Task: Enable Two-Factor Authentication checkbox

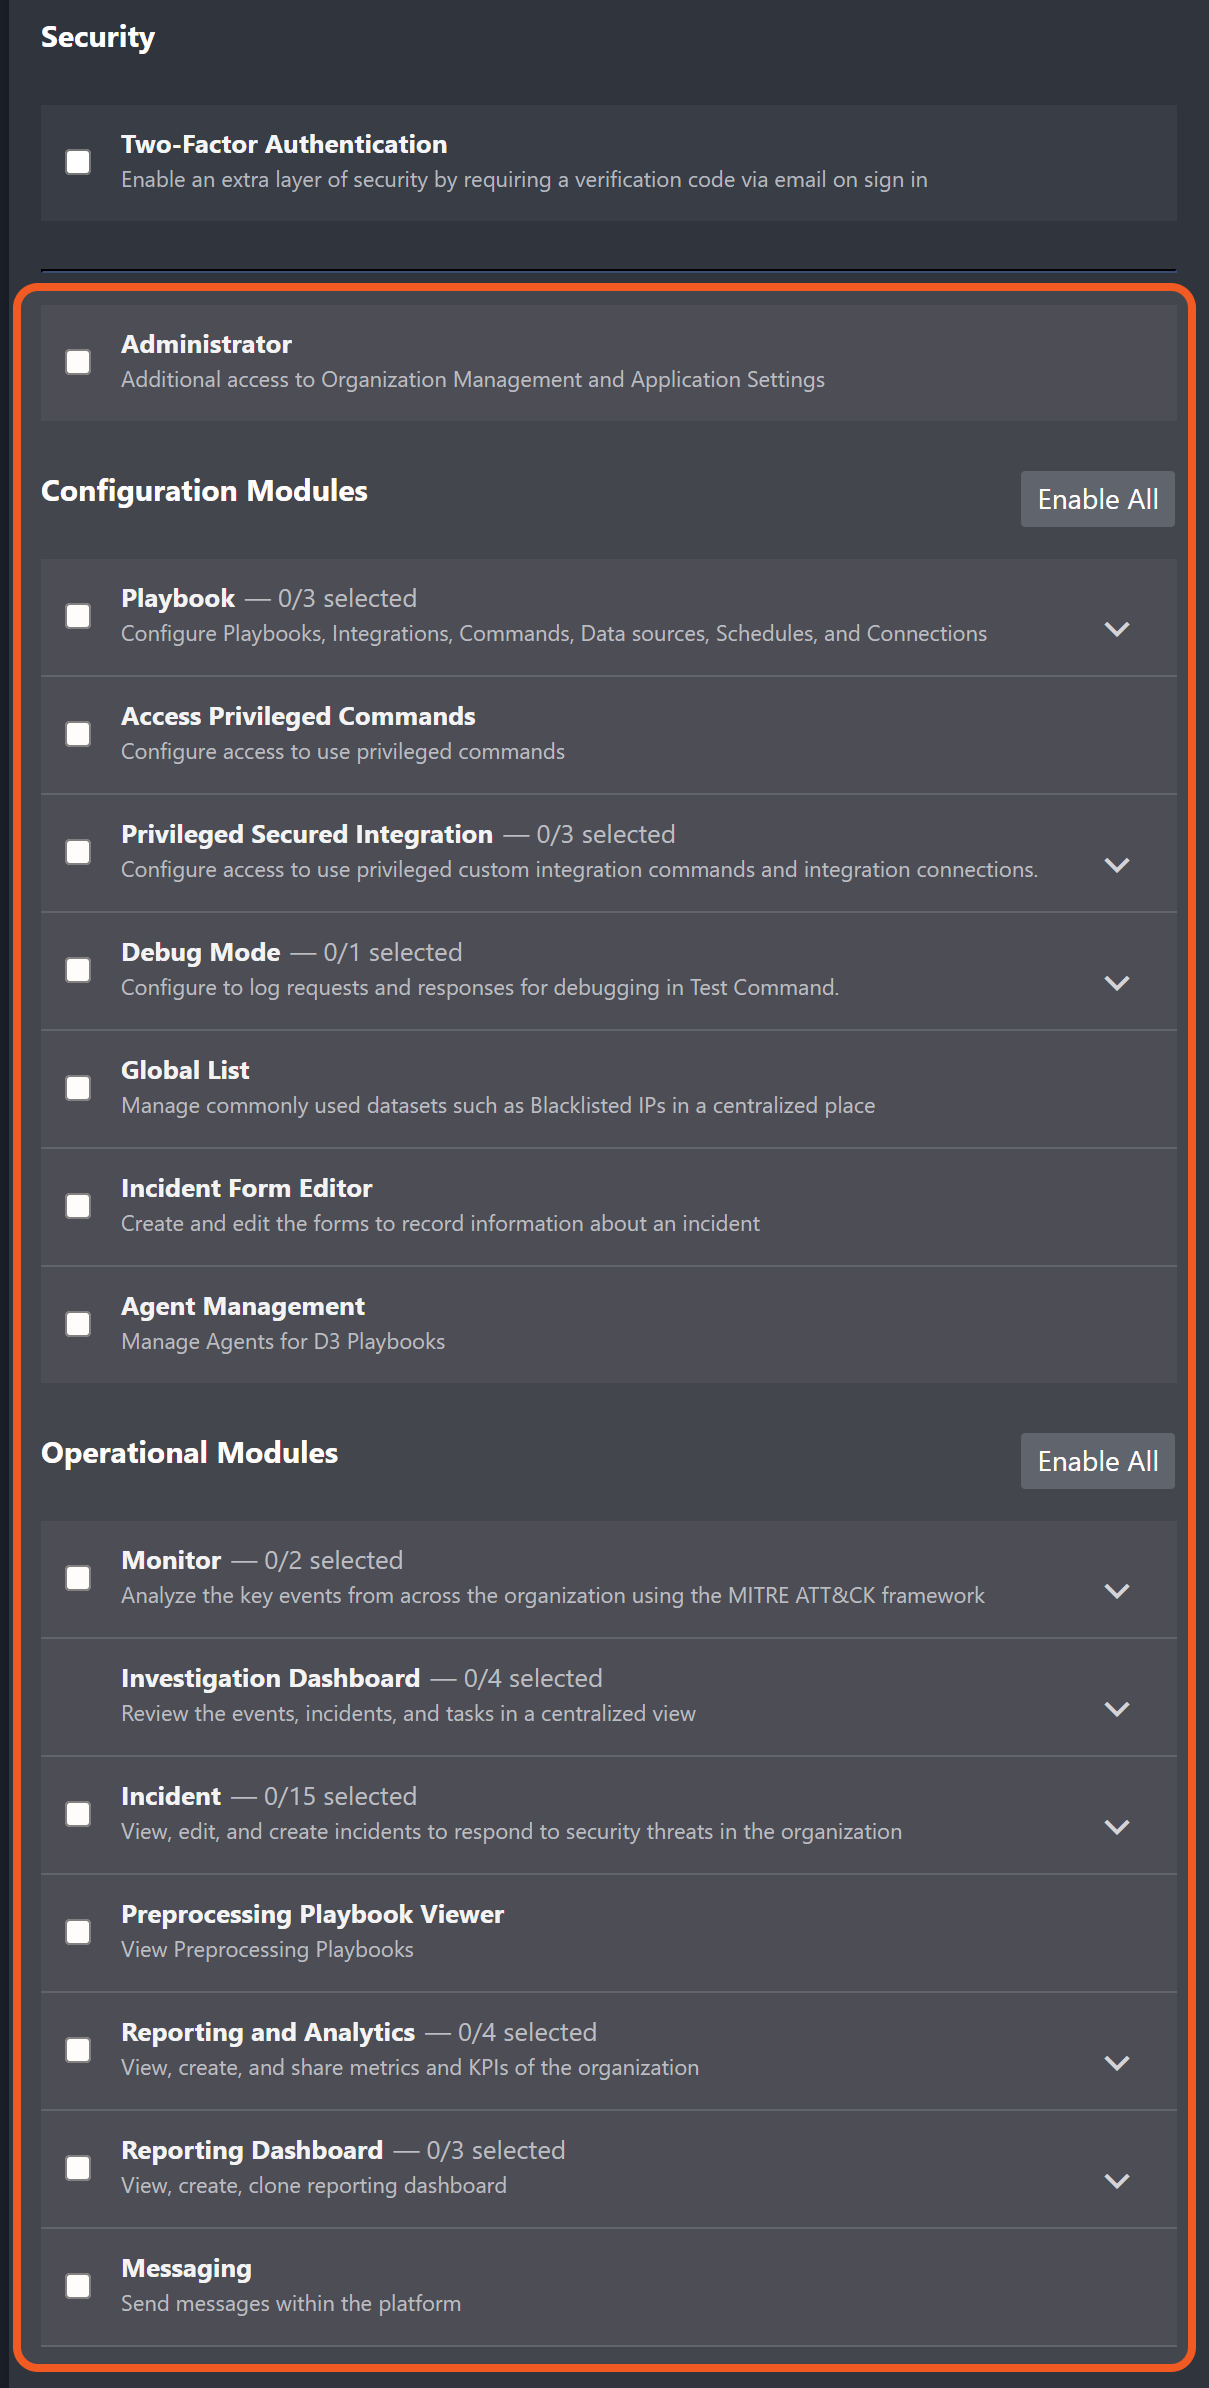Action: point(78,162)
